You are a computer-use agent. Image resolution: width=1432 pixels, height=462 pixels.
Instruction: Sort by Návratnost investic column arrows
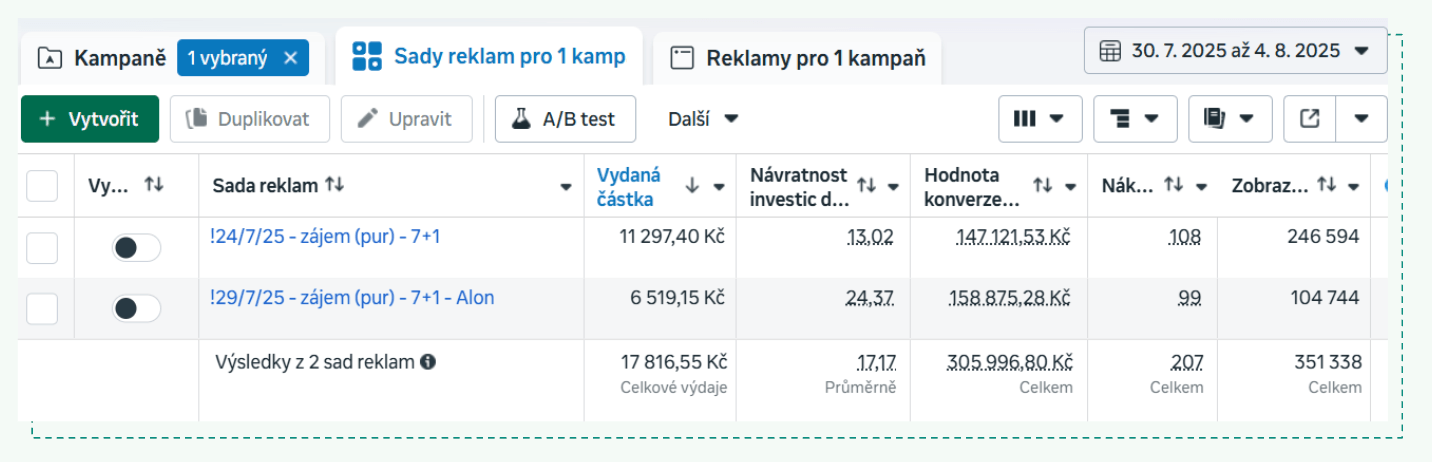(866, 185)
